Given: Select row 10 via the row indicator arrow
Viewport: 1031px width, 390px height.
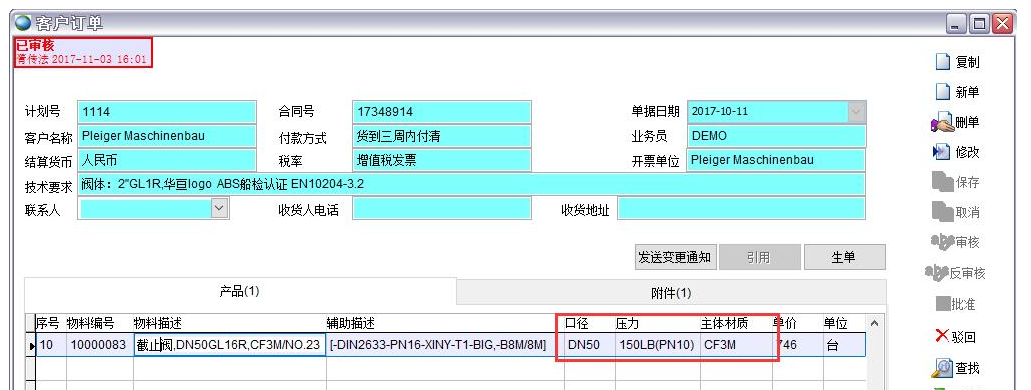Looking at the screenshot, I should pos(31,345).
